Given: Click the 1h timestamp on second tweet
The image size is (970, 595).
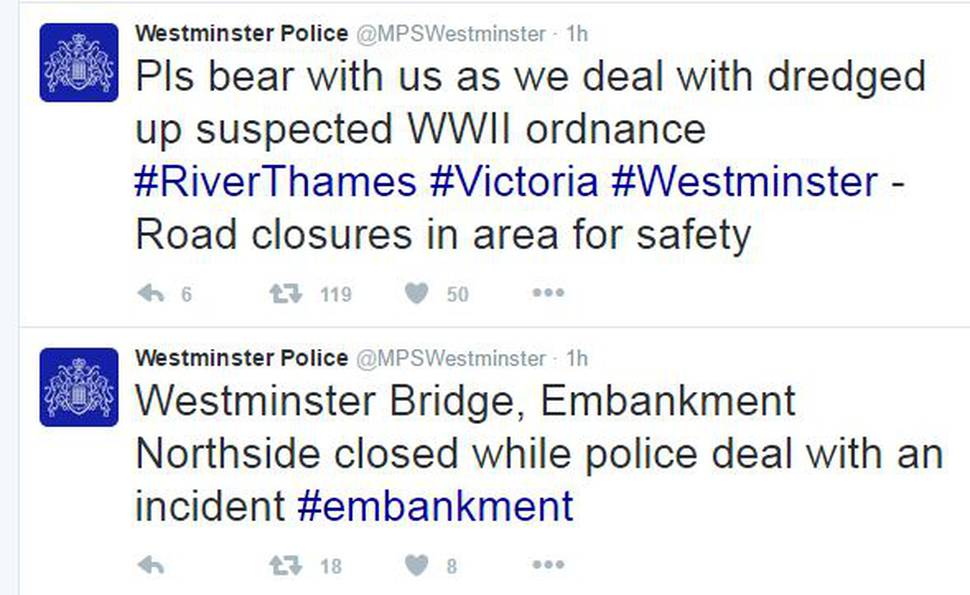Looking at the screenshot, I should tap(577, 358).
